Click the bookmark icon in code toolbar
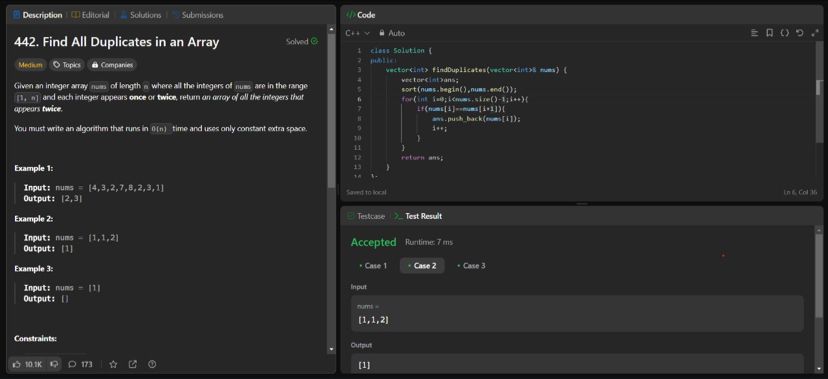 769,33
